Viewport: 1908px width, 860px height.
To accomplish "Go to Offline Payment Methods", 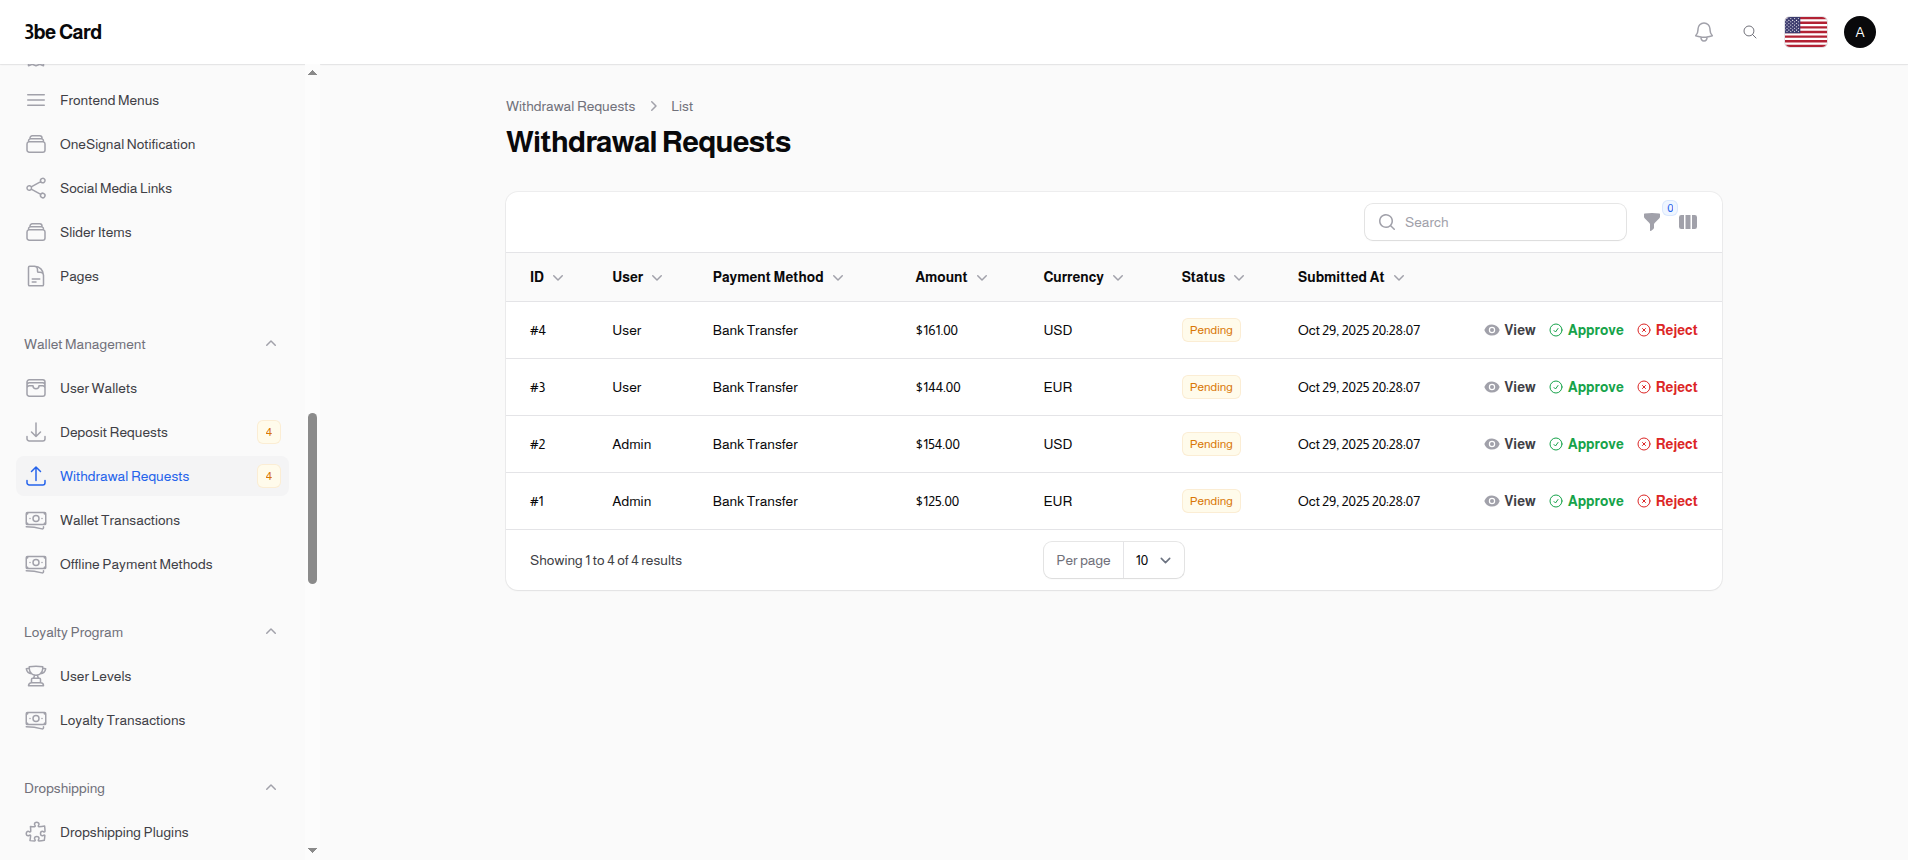I will 136,564.
